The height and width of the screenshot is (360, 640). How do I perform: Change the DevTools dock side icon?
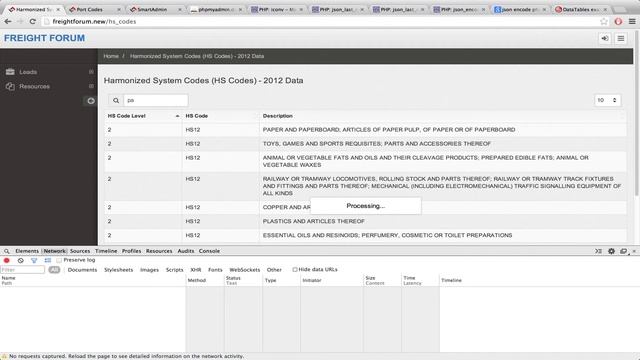[623, 251]
